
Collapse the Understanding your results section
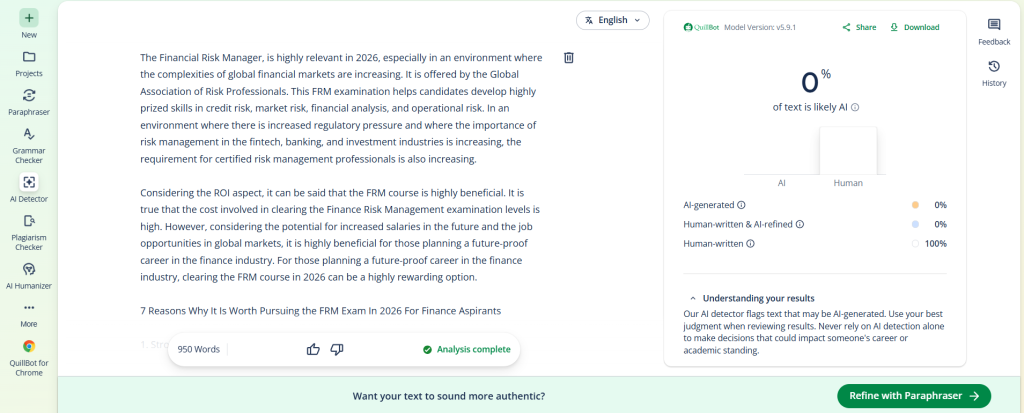690,298
